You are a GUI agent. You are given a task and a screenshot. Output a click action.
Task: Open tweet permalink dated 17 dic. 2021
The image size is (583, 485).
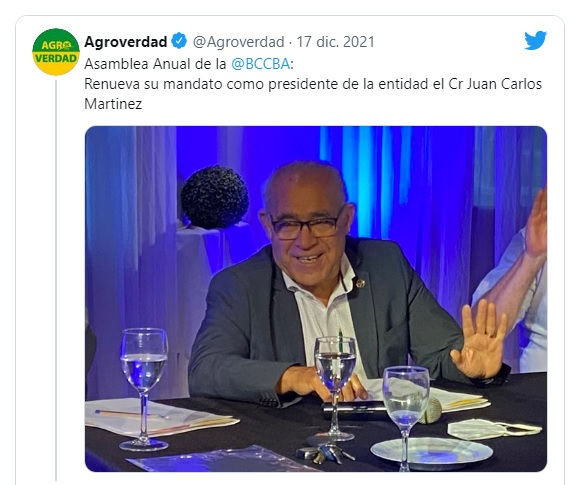[x=335, y=42]
